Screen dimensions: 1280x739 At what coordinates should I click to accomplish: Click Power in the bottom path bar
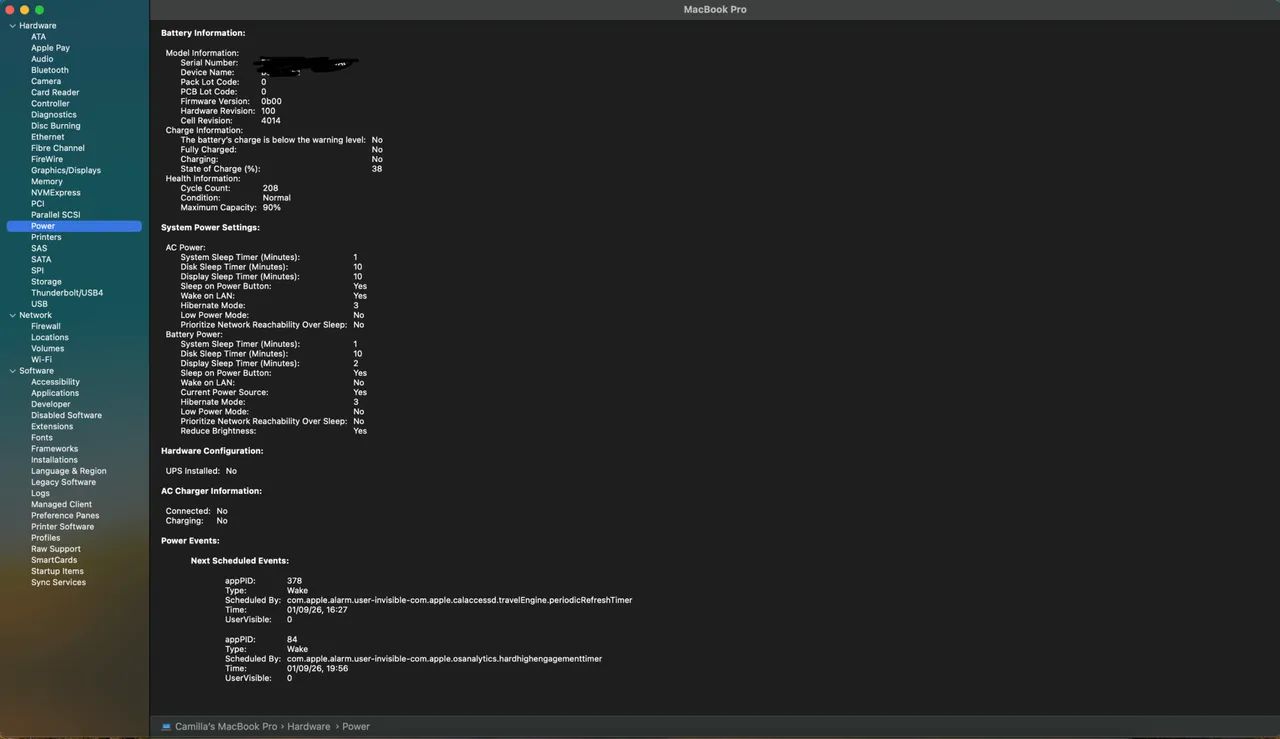tap(356, 726)
